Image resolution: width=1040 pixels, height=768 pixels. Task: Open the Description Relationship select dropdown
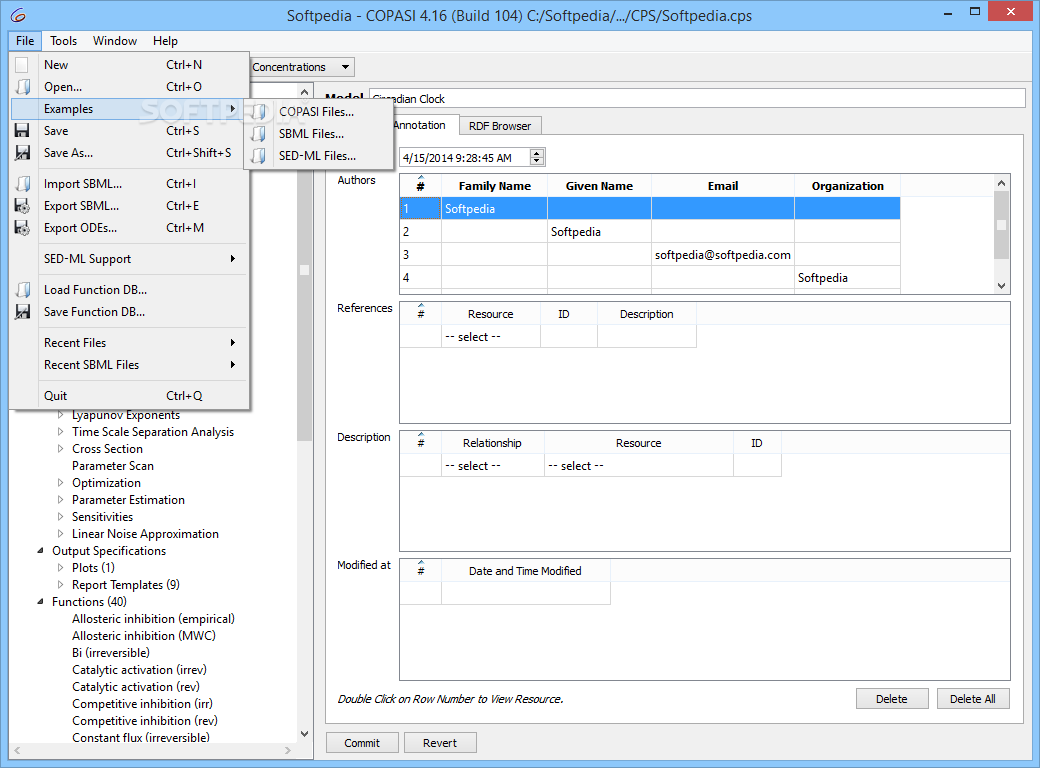click(x=493, y=466)
